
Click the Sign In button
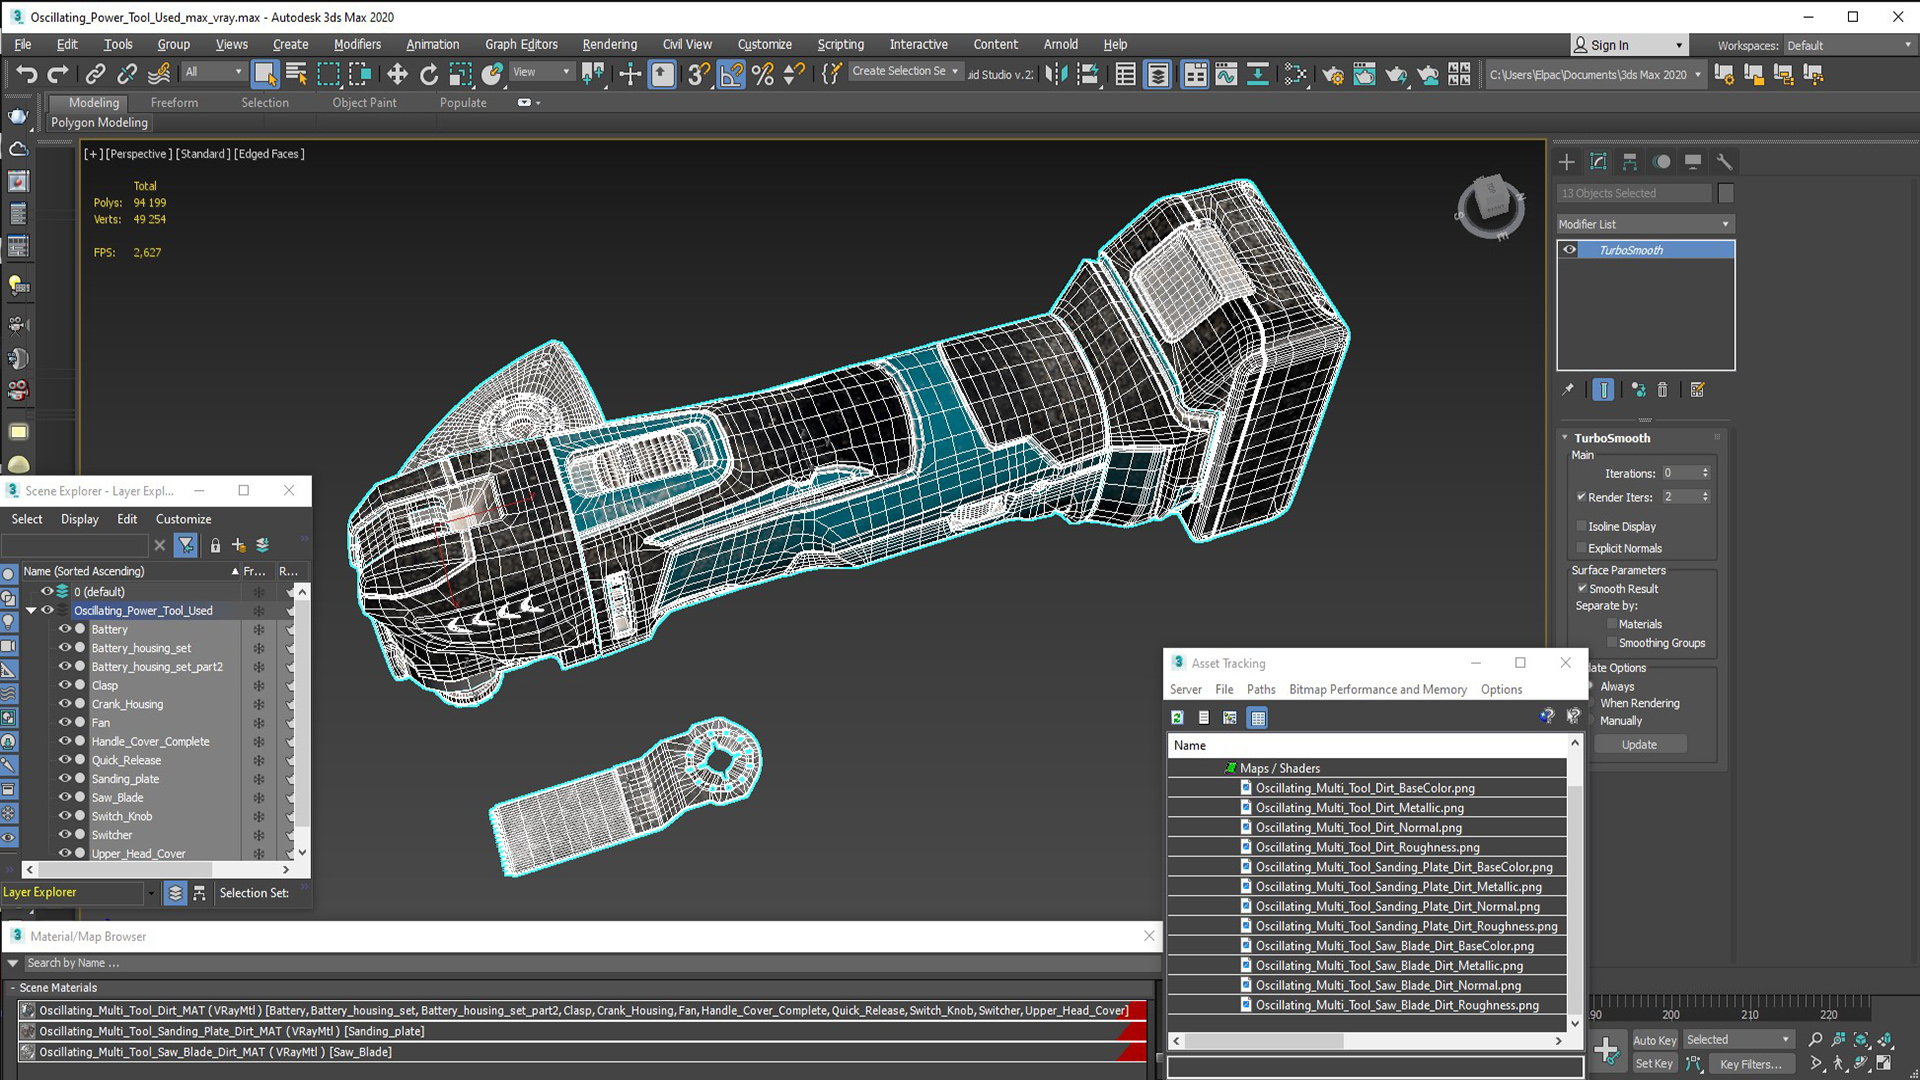[1629, 45]
